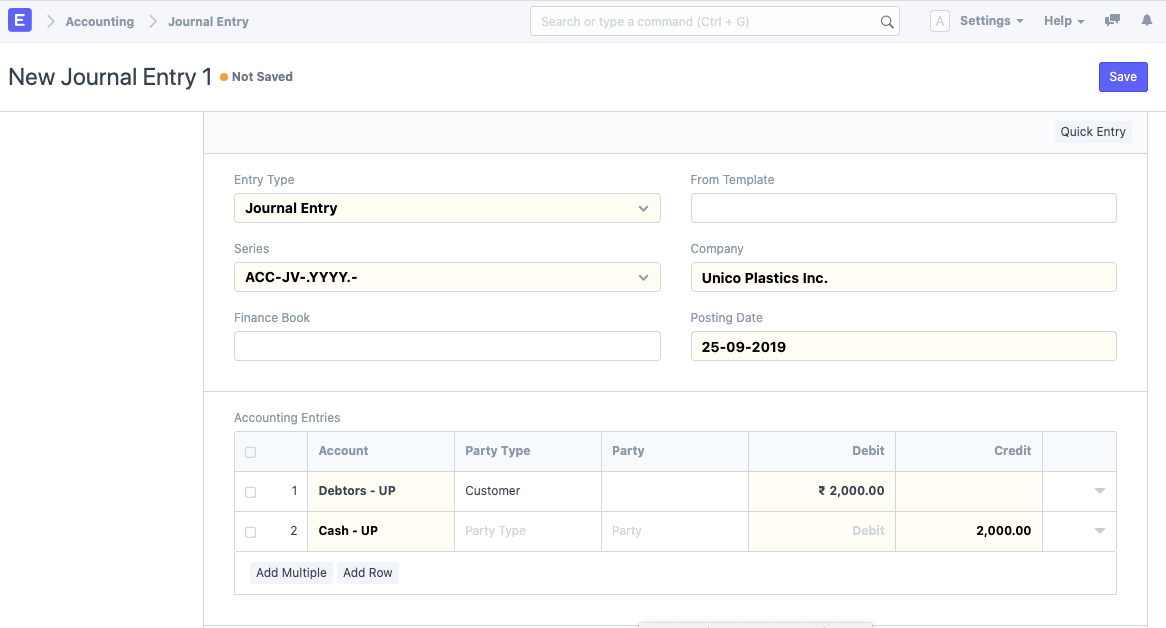Click the keyboard shortcut 'A' icon
Image resolution: width=1166 pixels, height=628 pixels.
pos(939,20)
